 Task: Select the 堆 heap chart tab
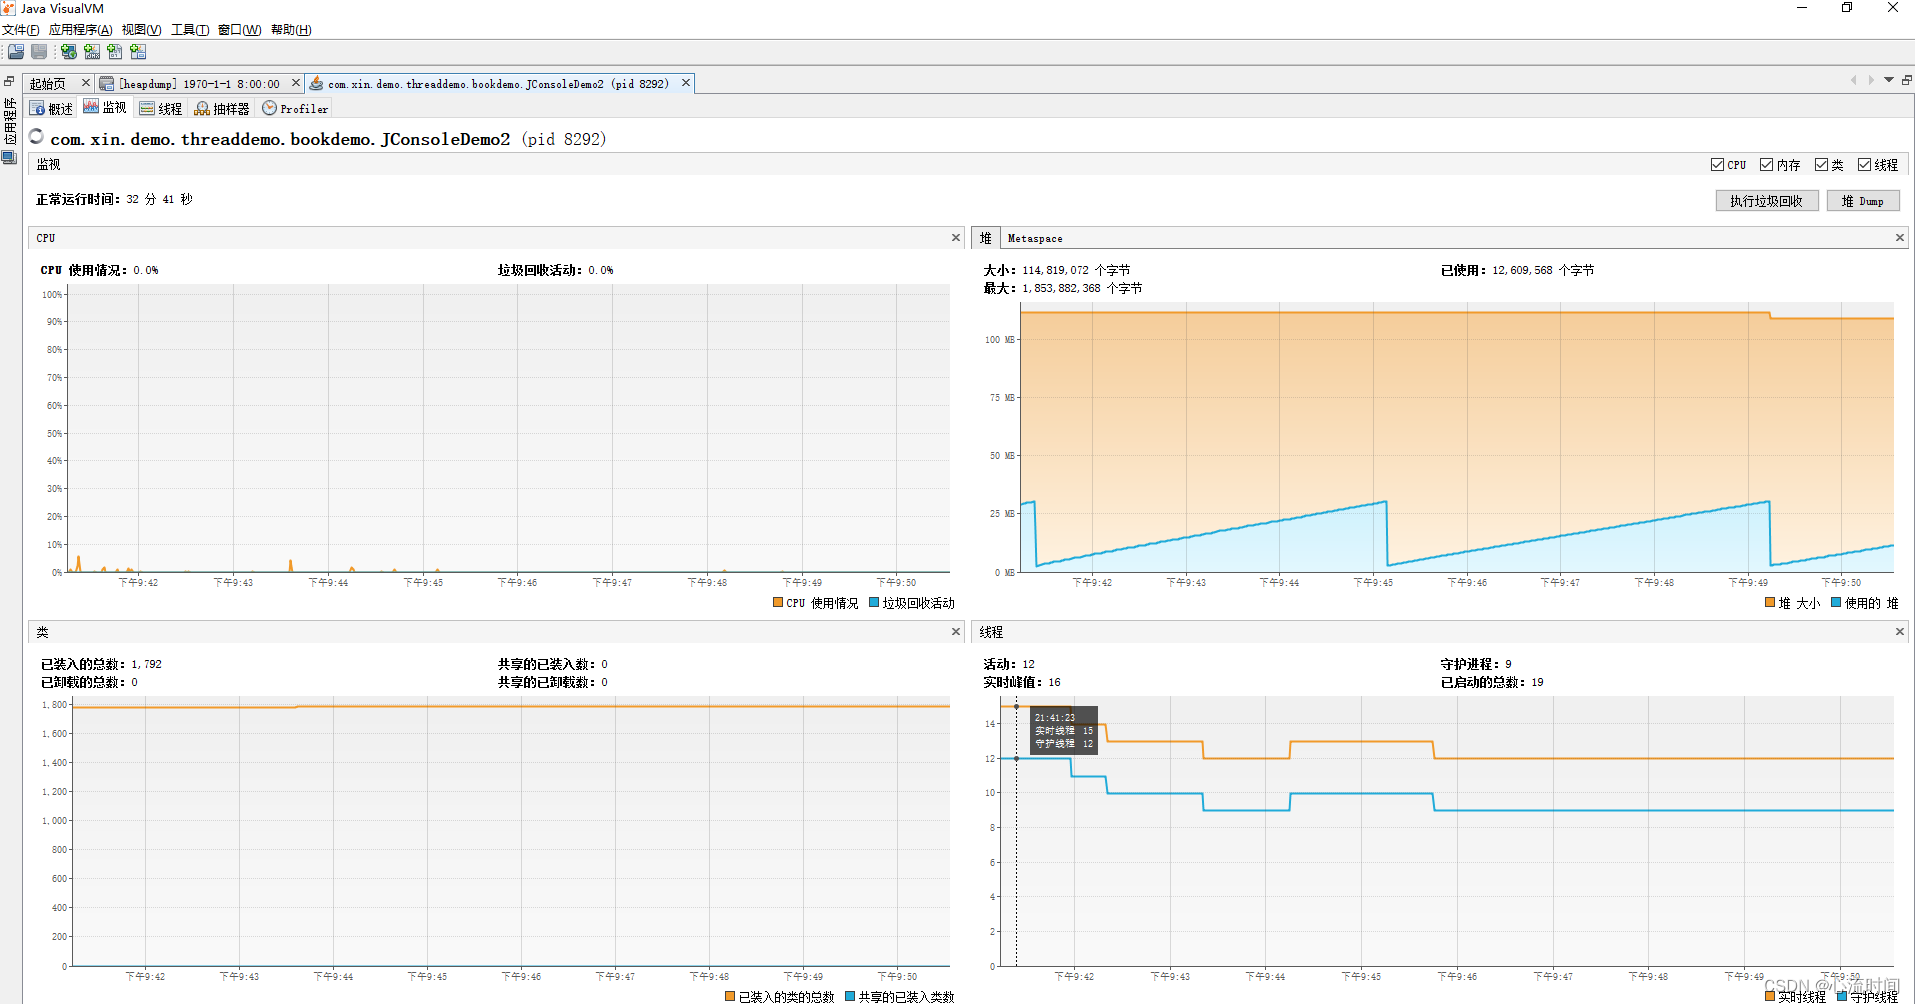pyautogui.click(x=986, y=238)
